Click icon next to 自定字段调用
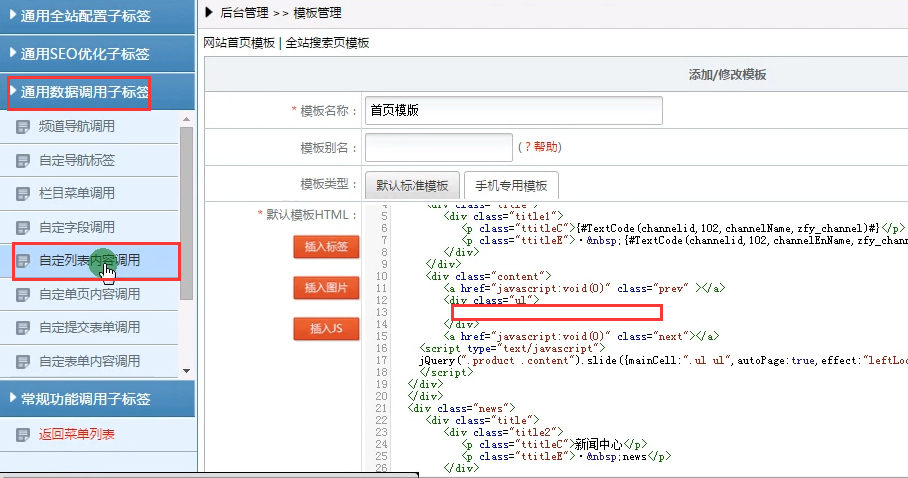The image size is (908, 478). point(23,227)
